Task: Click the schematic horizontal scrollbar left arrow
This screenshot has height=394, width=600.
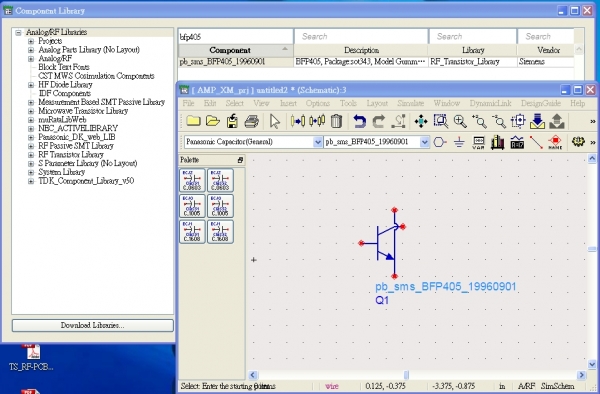Action: (x=253, y=375)
